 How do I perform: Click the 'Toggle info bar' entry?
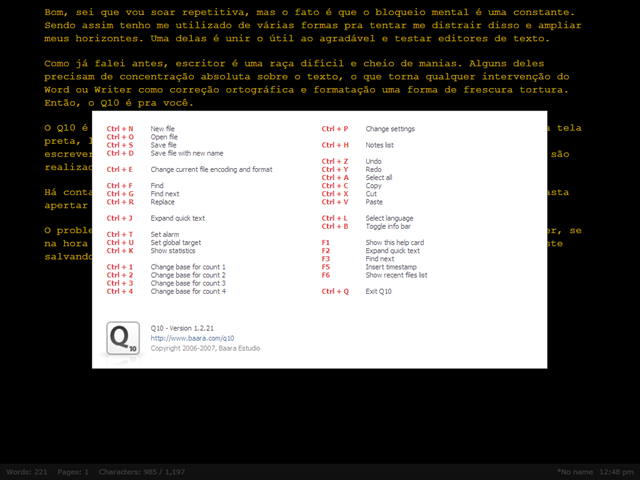[x=388, y=226]
